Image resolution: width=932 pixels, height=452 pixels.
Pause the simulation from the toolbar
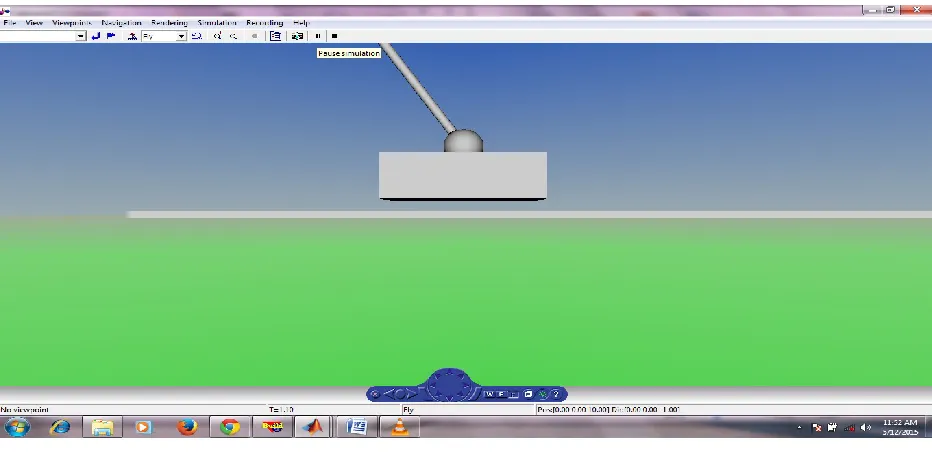(x=318, y=36)
